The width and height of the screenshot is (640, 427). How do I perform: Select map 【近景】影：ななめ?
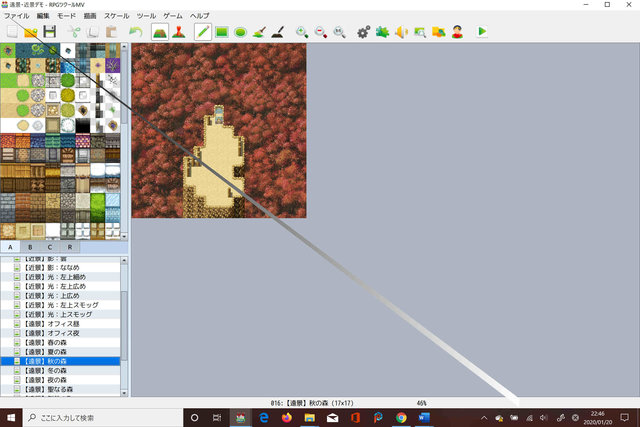click(x=60, y=267)
